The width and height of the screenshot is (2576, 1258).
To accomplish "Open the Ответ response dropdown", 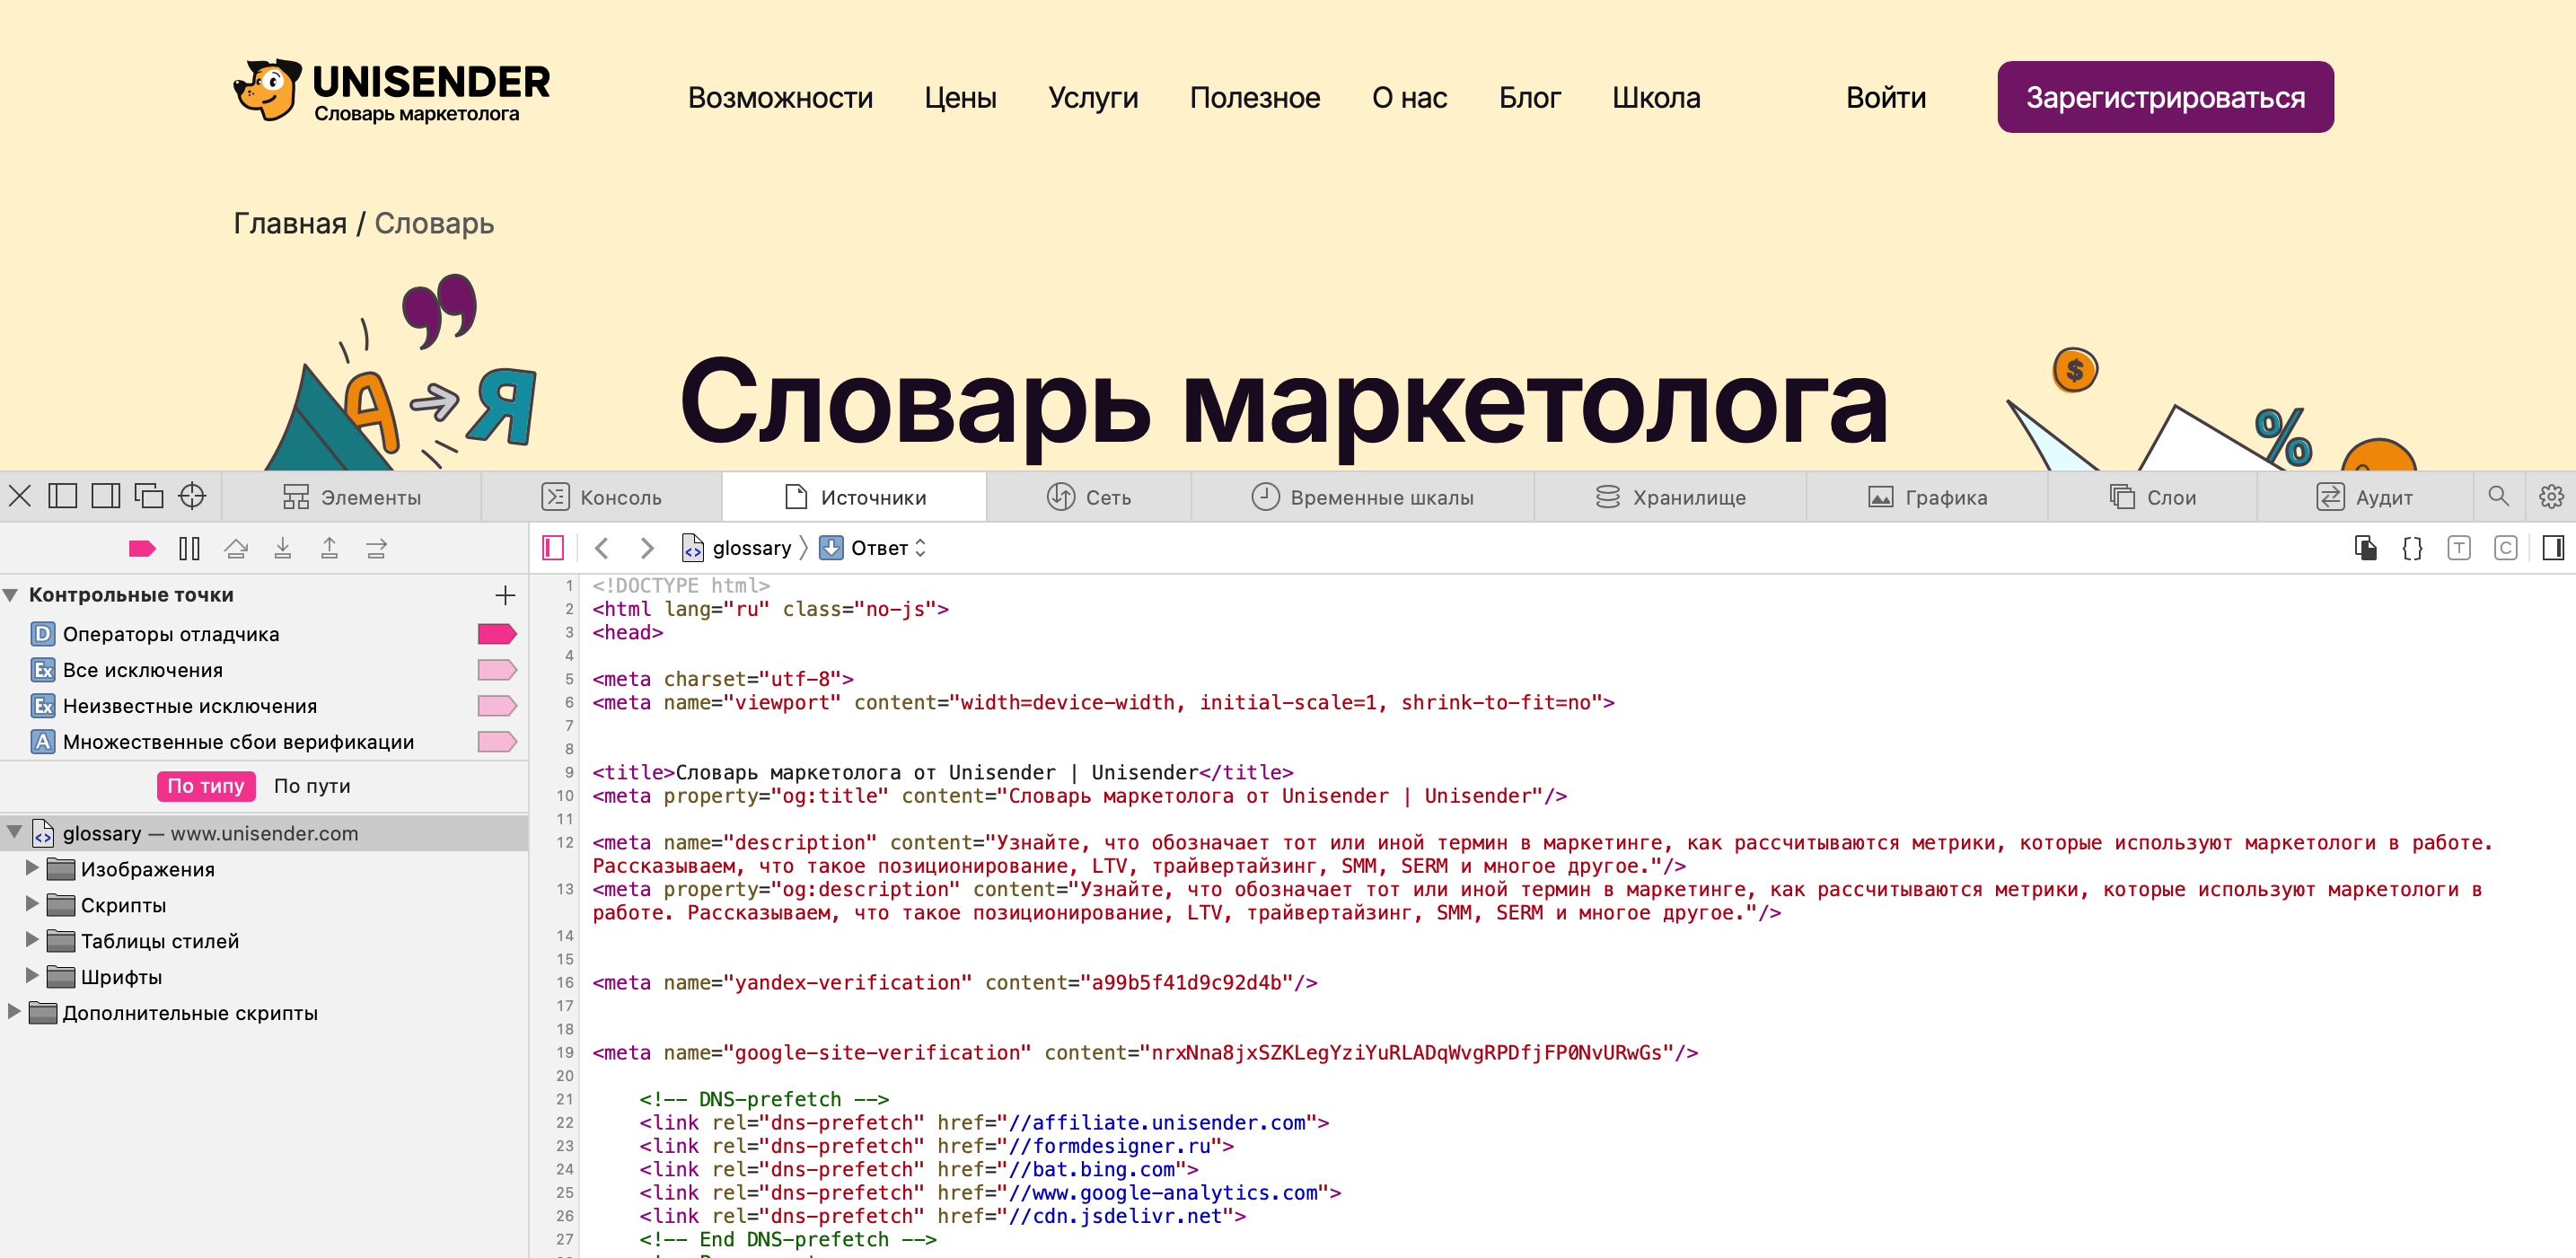I will tap(873, 548).
